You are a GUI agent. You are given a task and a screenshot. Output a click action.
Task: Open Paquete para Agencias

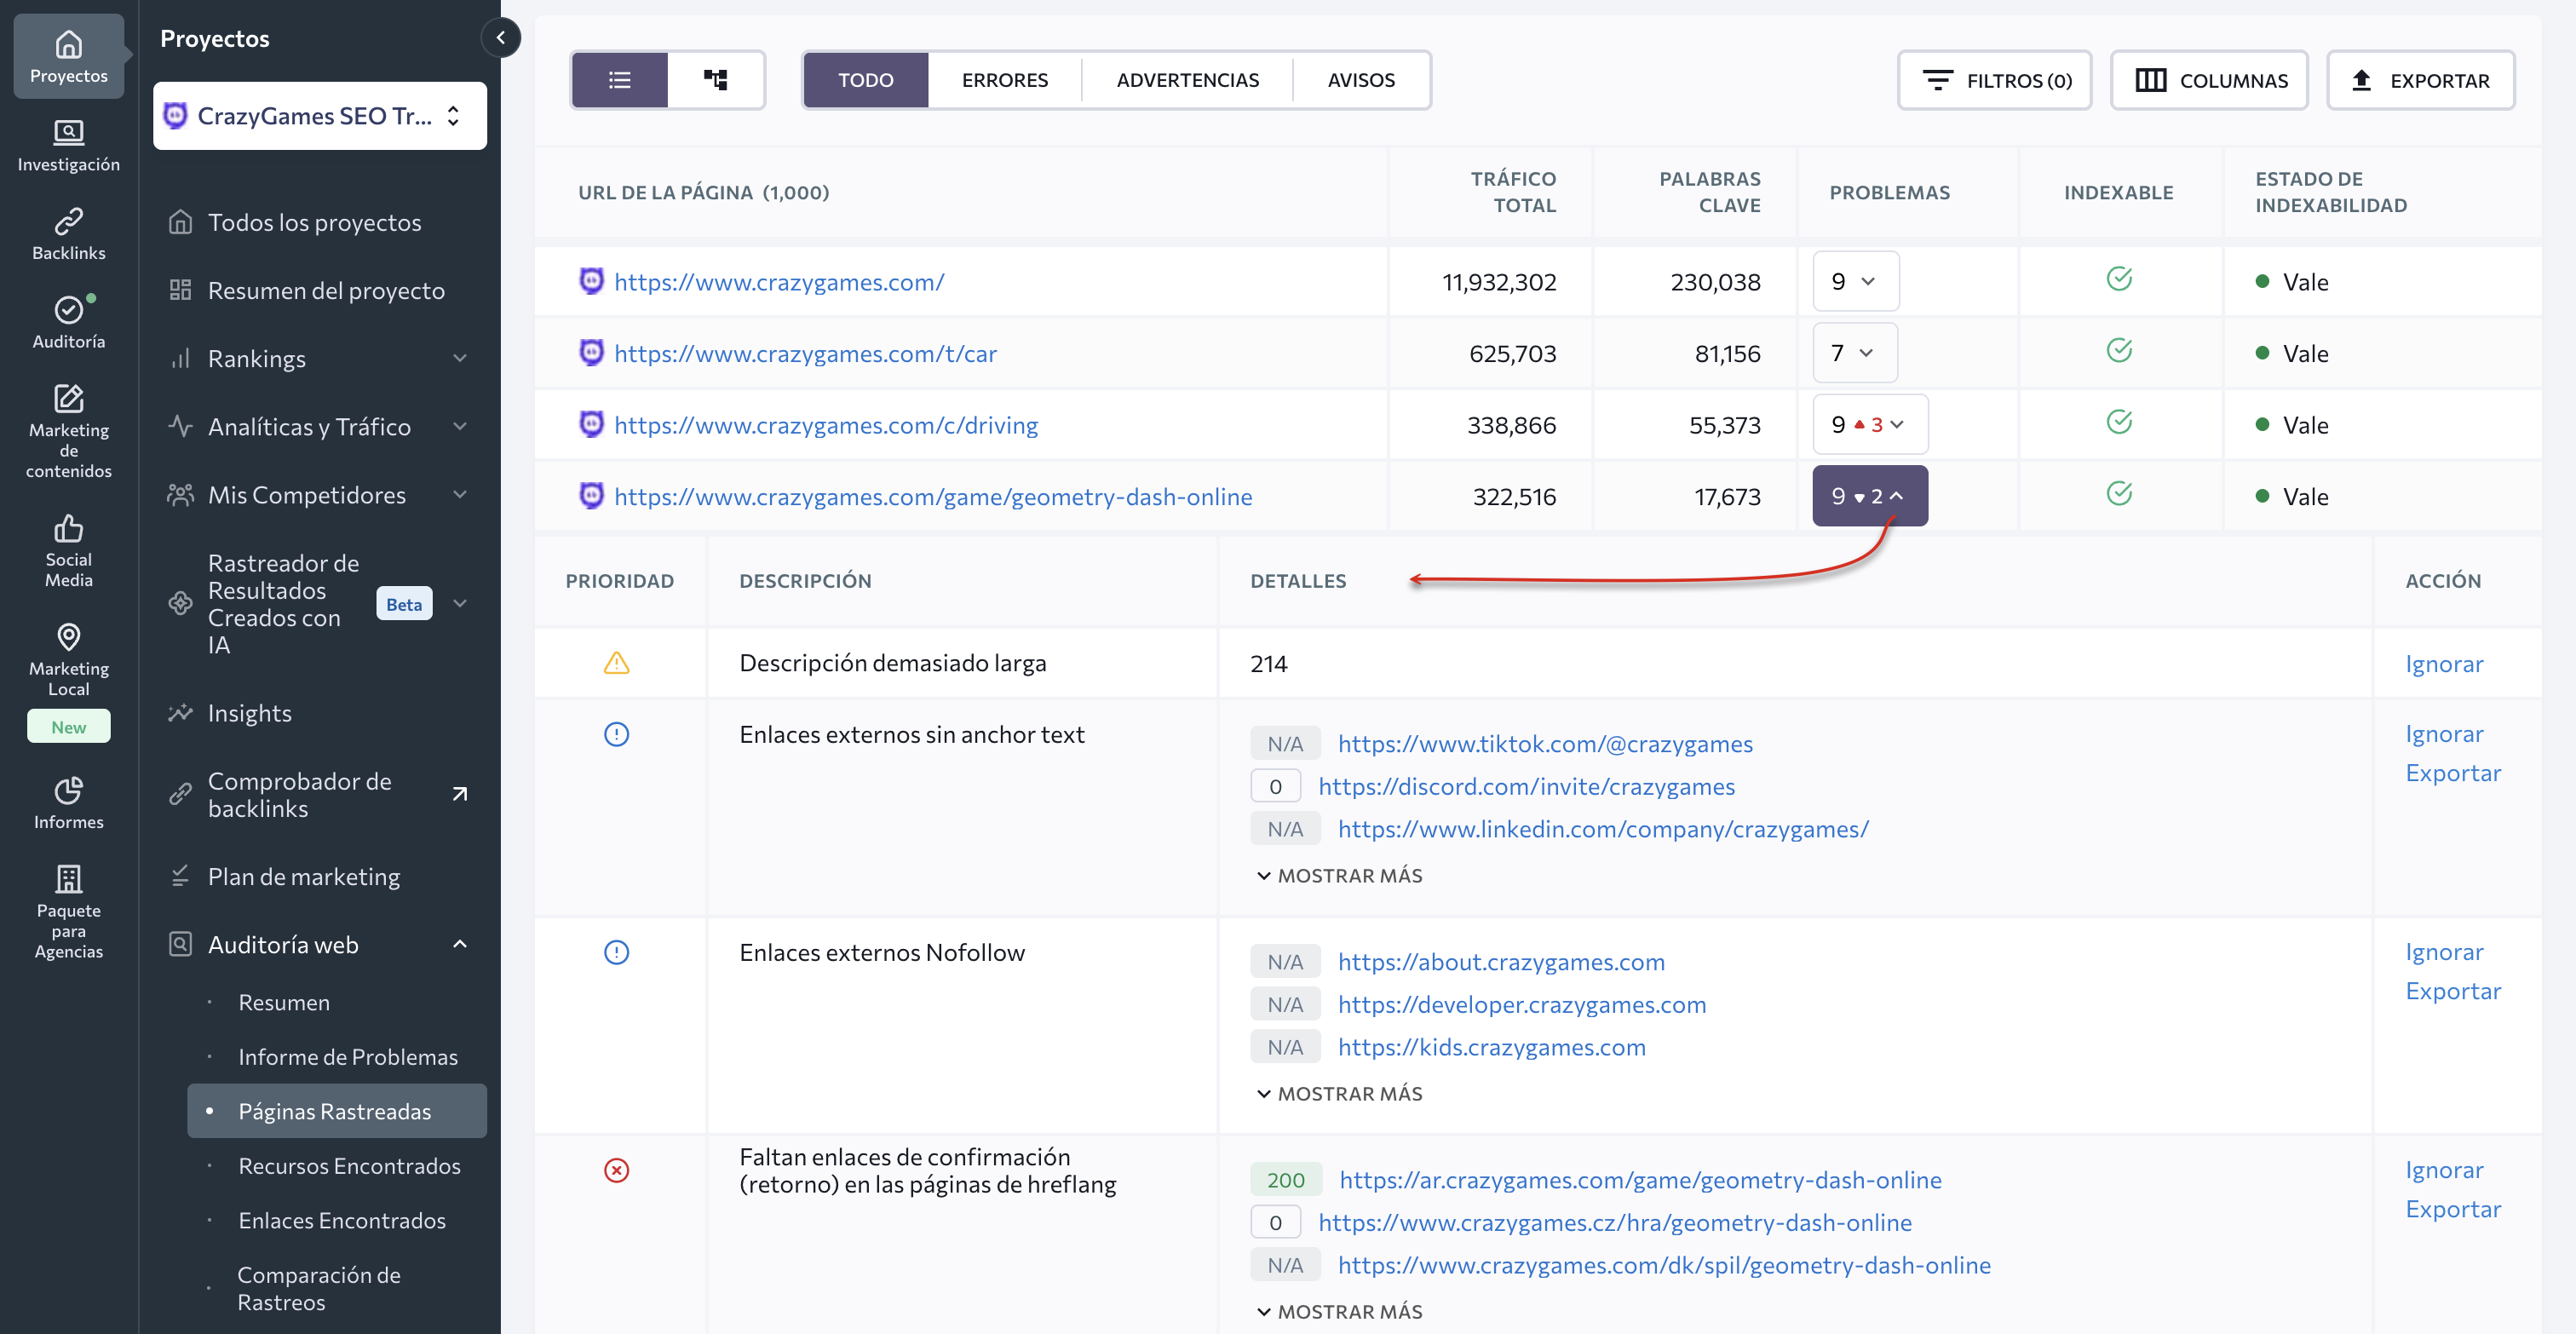[x=68, y=911]
